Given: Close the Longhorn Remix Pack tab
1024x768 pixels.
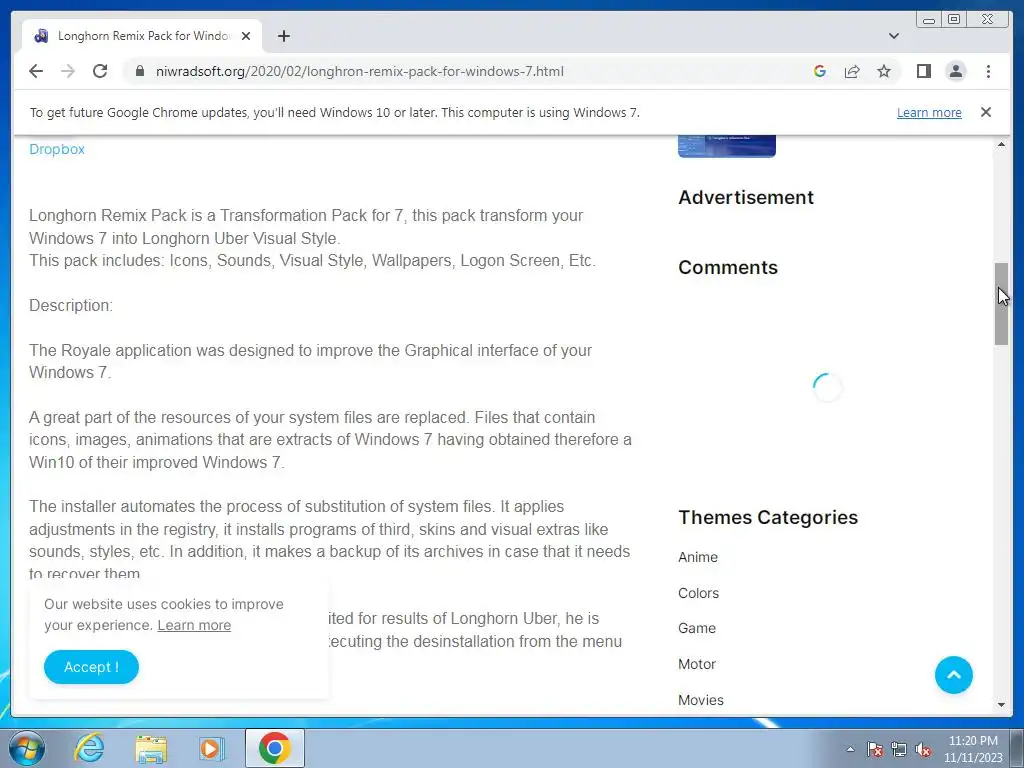Looking at the screenshot, I should click(x=246, y=36).
